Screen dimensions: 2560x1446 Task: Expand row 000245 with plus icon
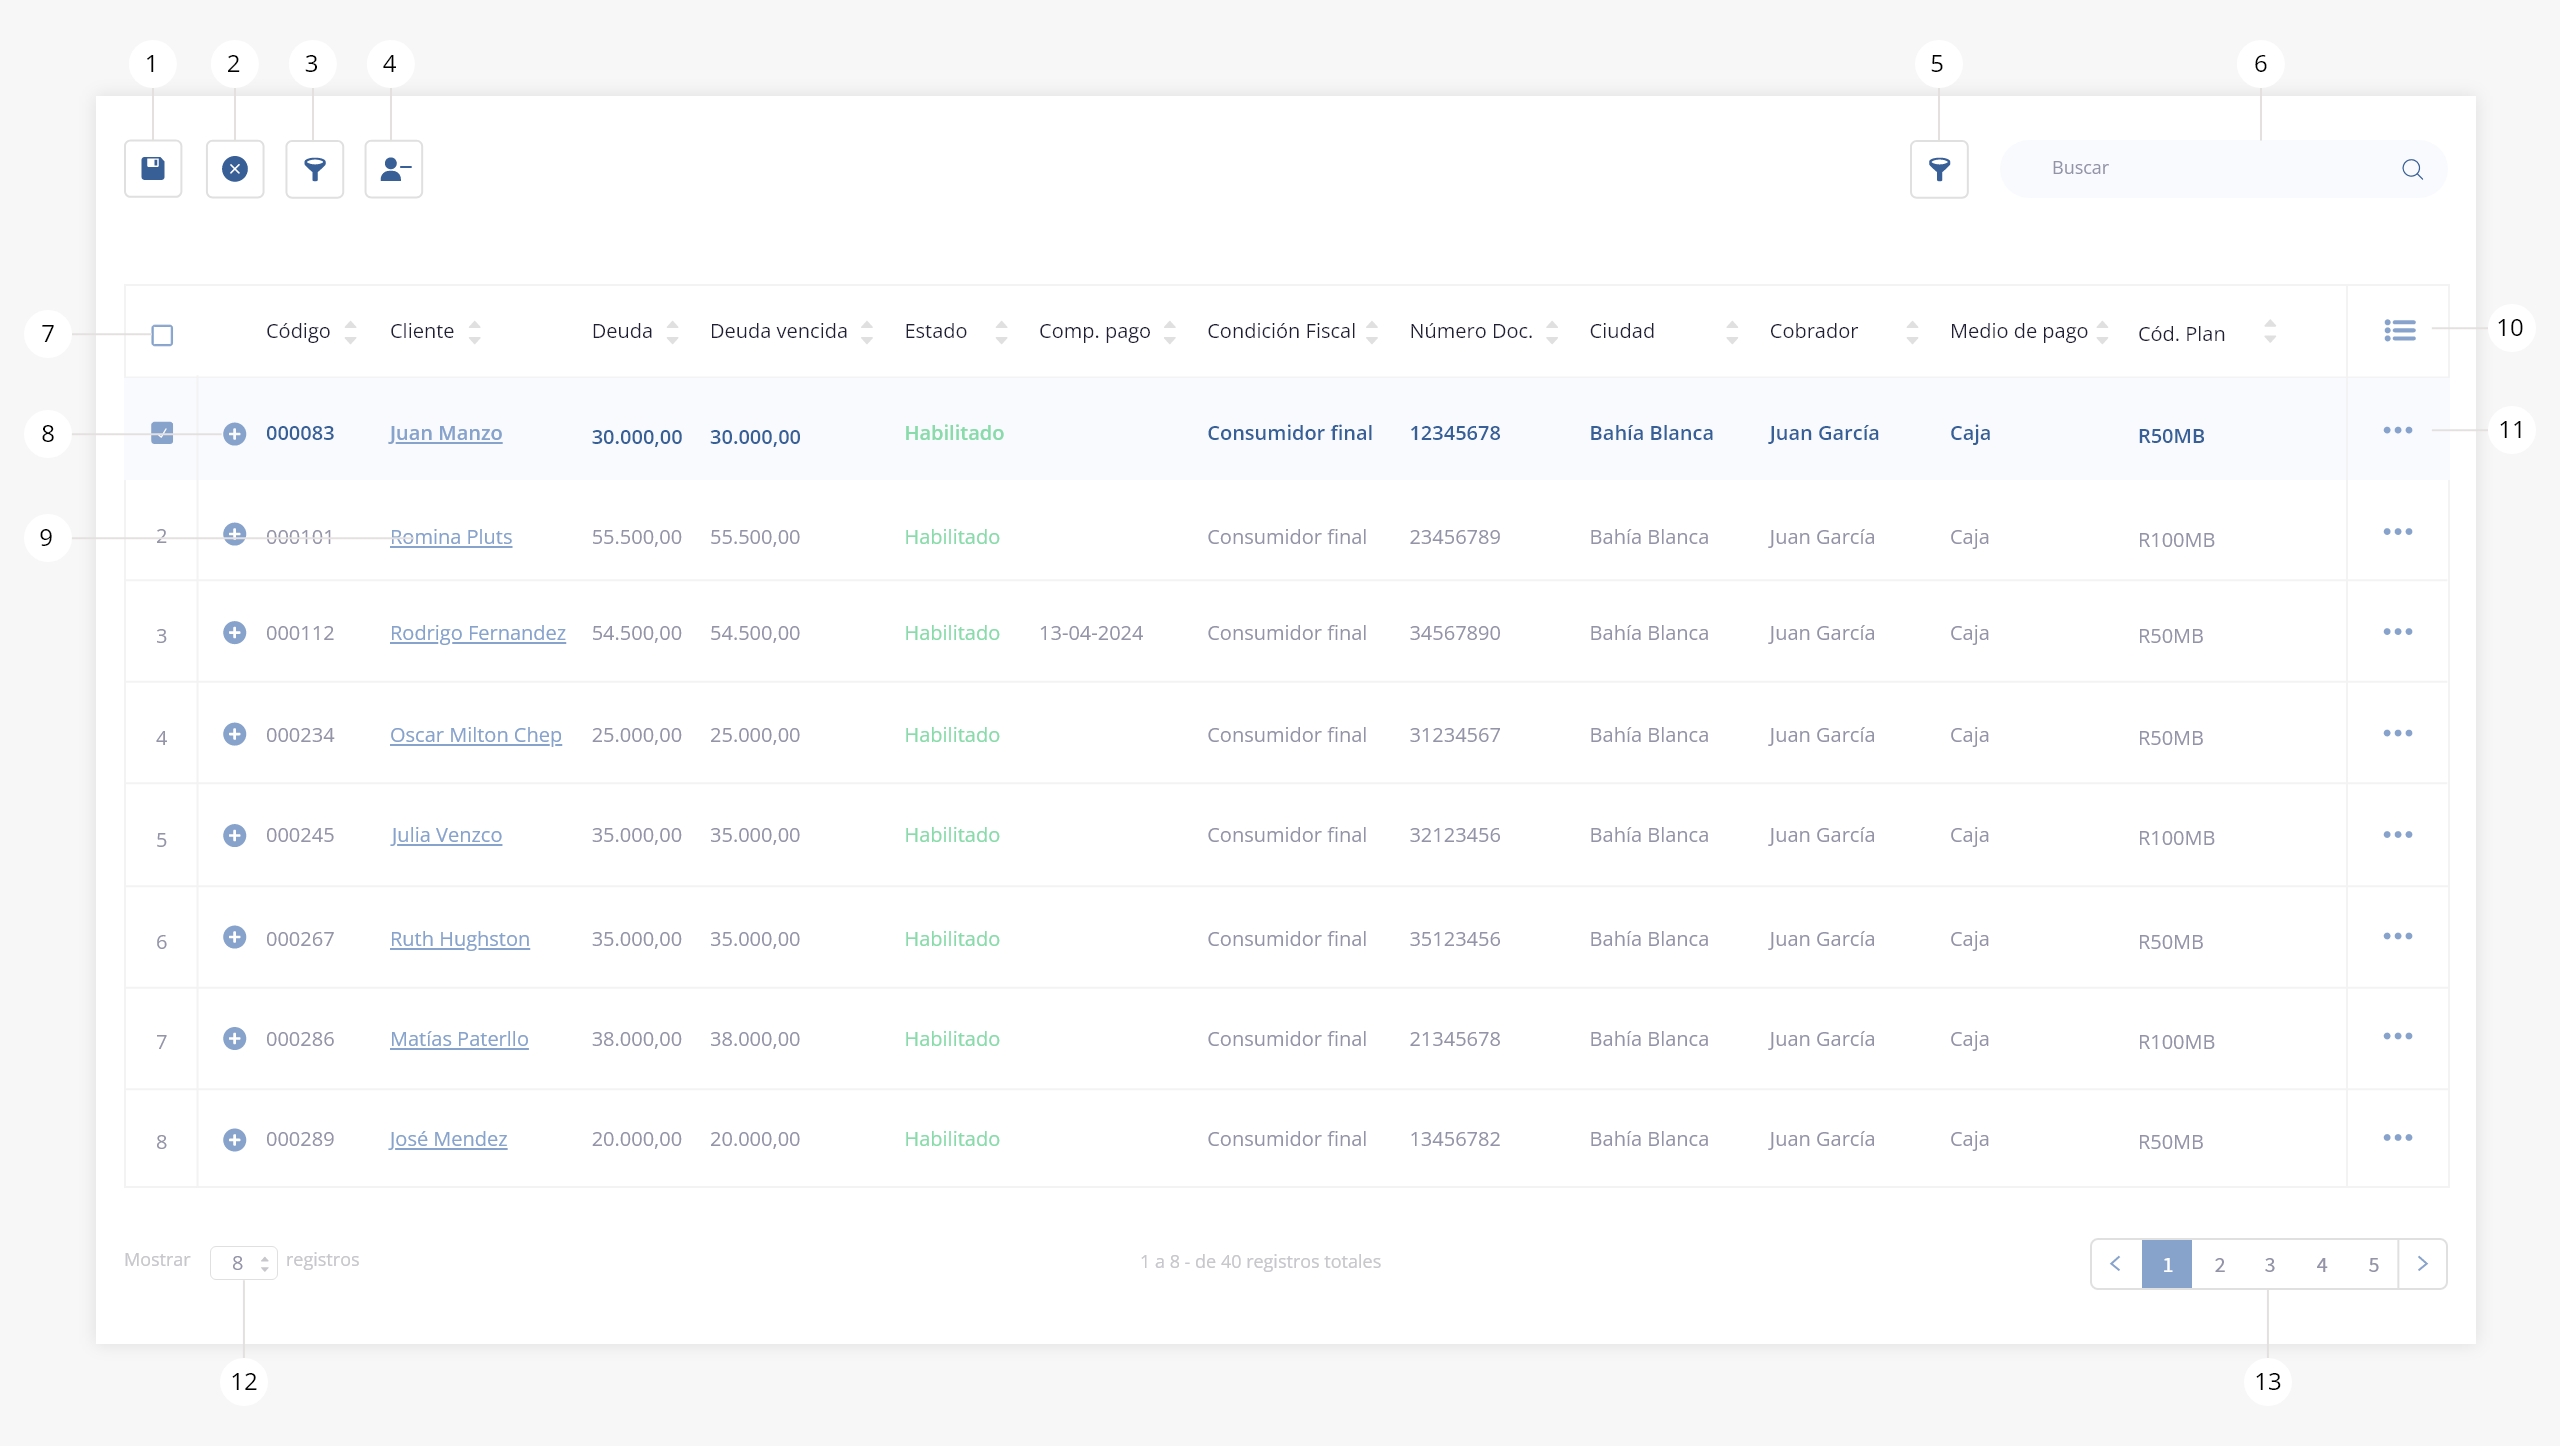click(234, 835)
